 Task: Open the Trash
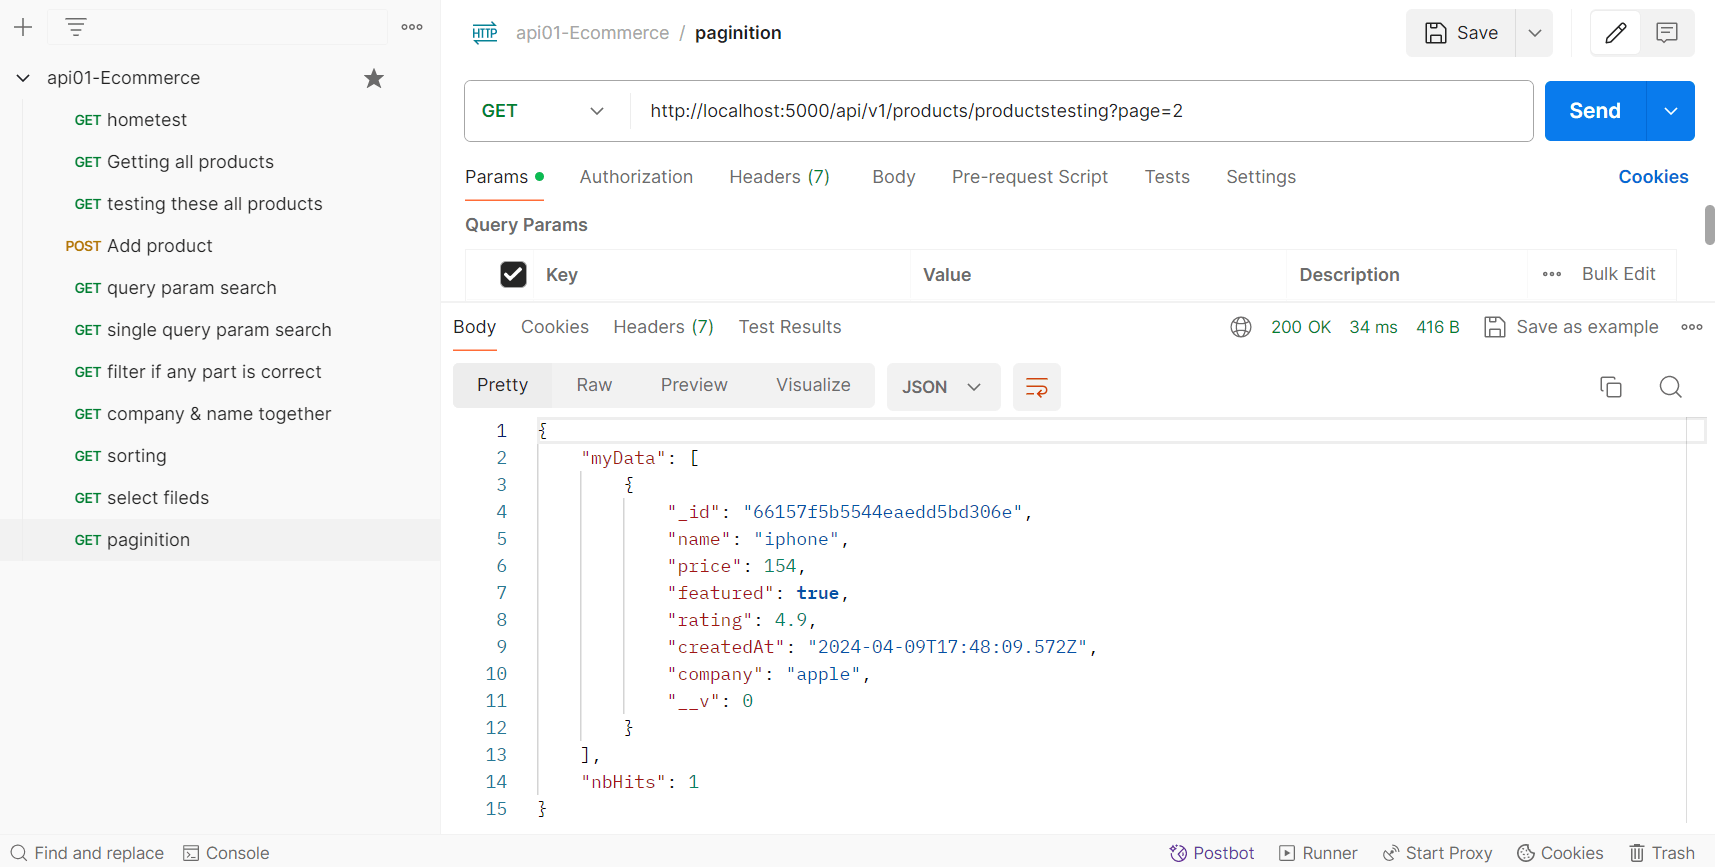[x=1662, y=853]
